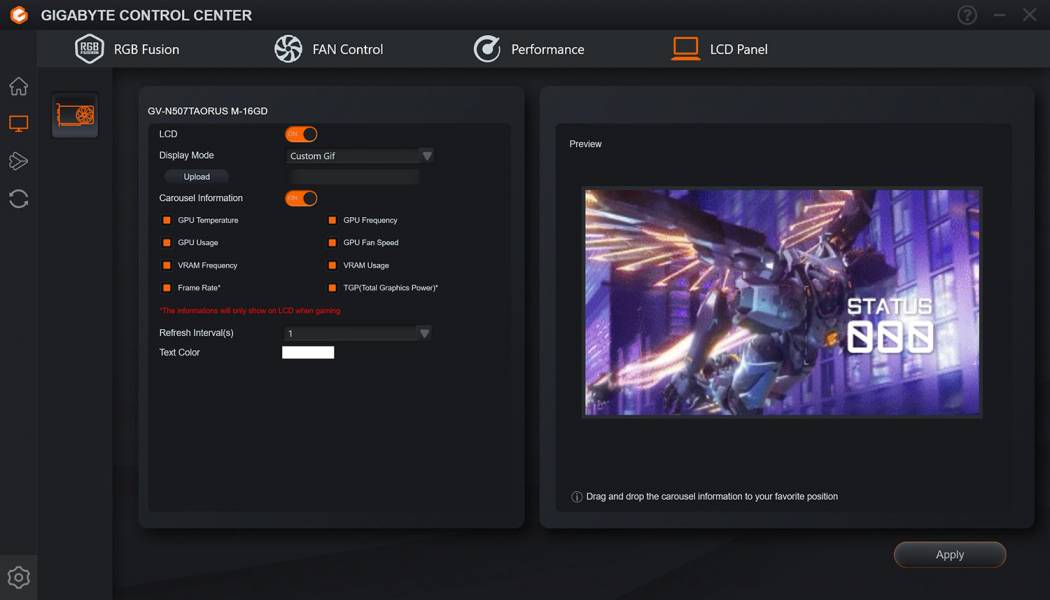
Task: Click the GV-N507TAORUS M-16GD model name
Action: click(208, 111)
